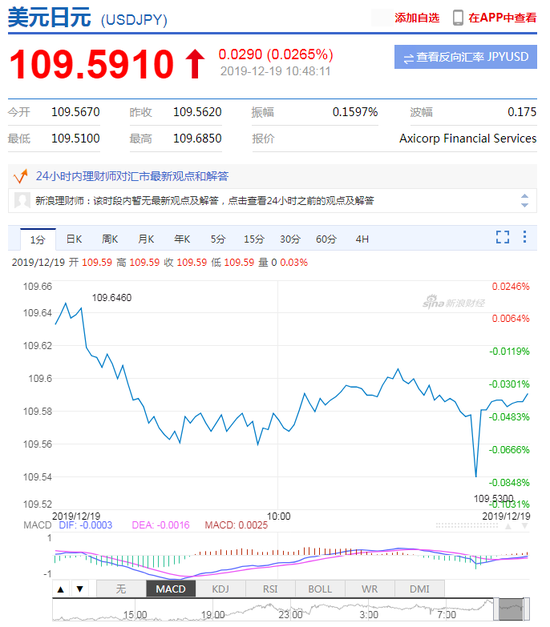This screenshot has width=550, height=627.
Task: Click the 7:00 mark on overview timeline
Action: 446,615
